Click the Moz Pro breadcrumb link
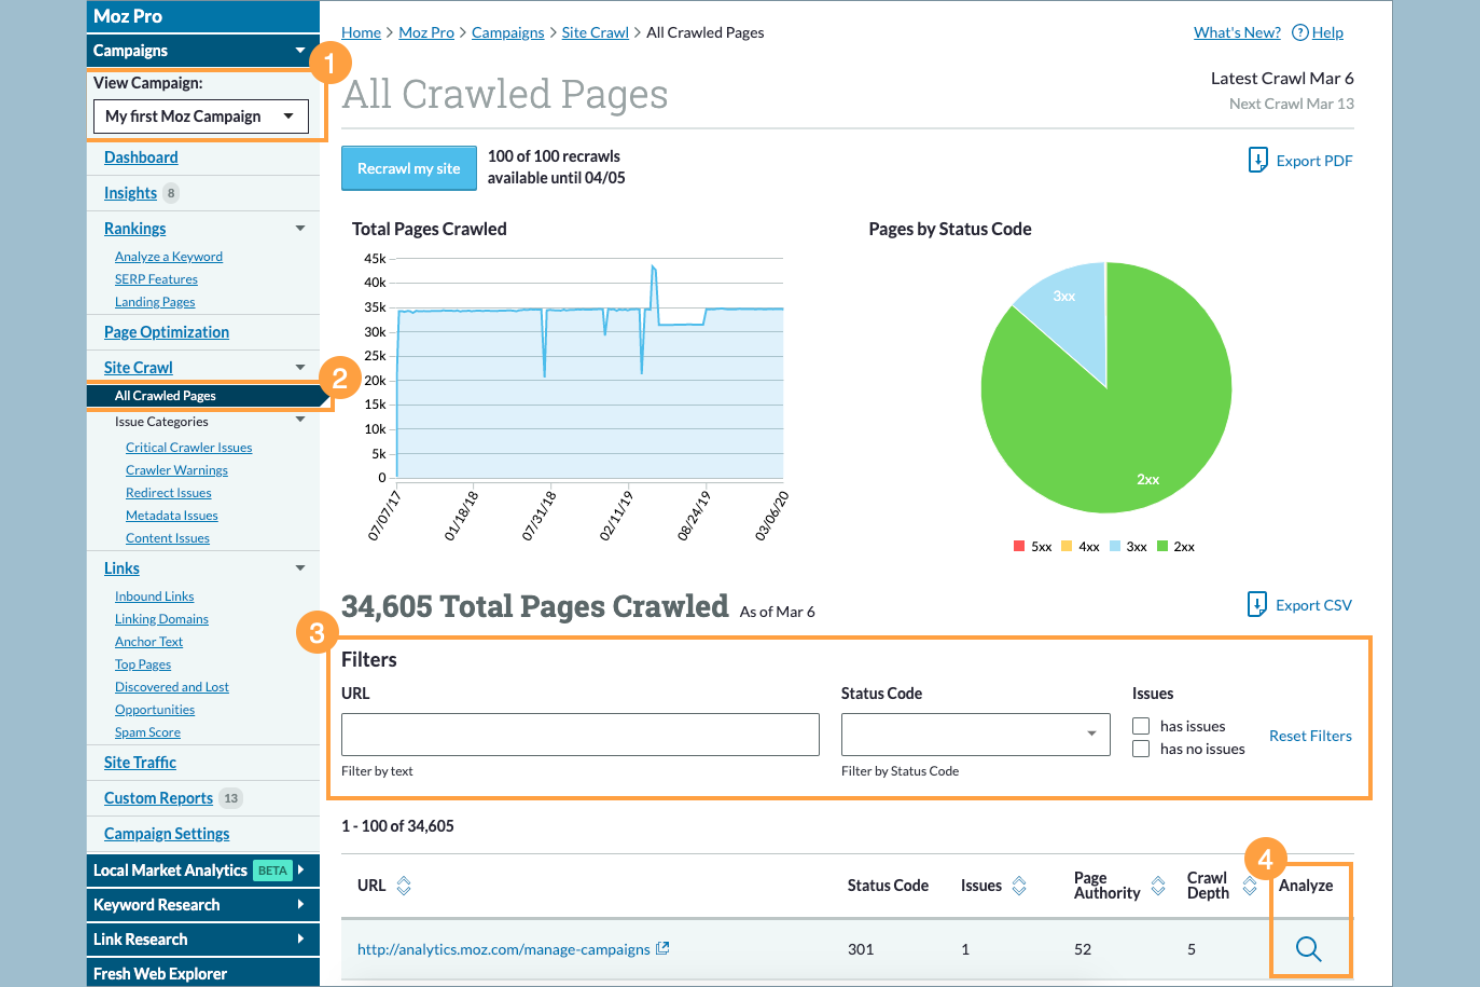Image resolution: width=1480 pixels, height=987 pixels. (x=426, y=33)
